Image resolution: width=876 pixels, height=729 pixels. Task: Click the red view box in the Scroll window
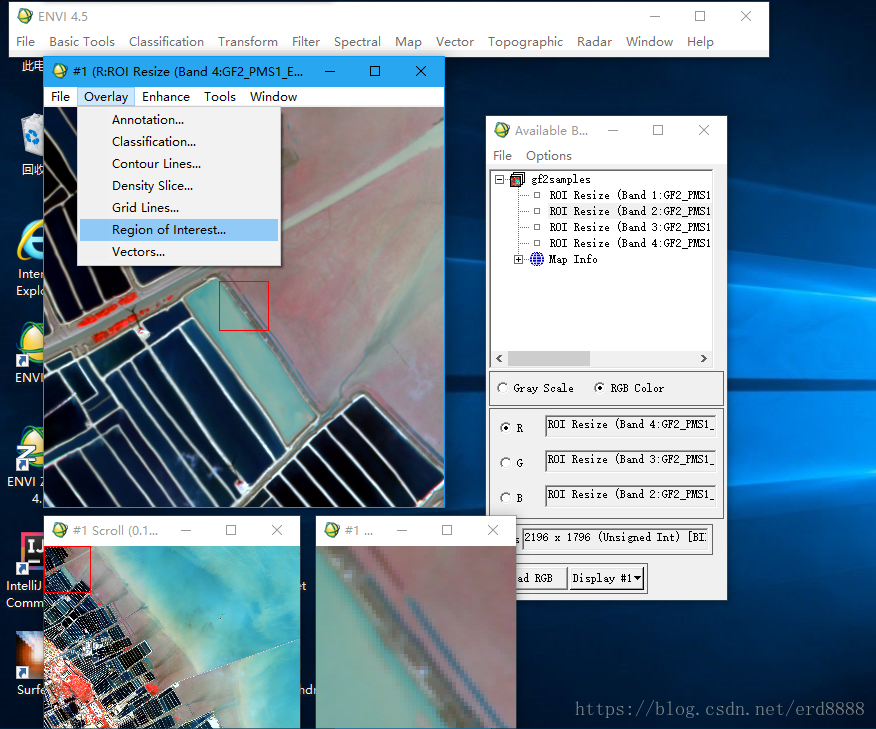click(x=67, y=569)
